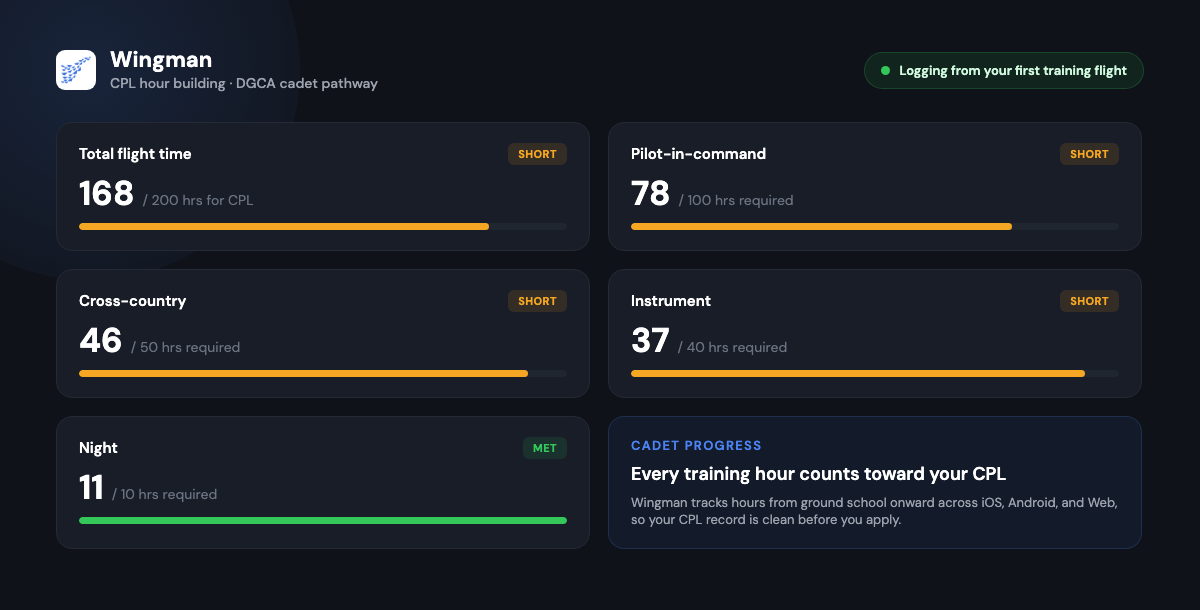1200x610 pixels.
Task: Click the "/ 100 hrs required" label
Action: point(736,200)
